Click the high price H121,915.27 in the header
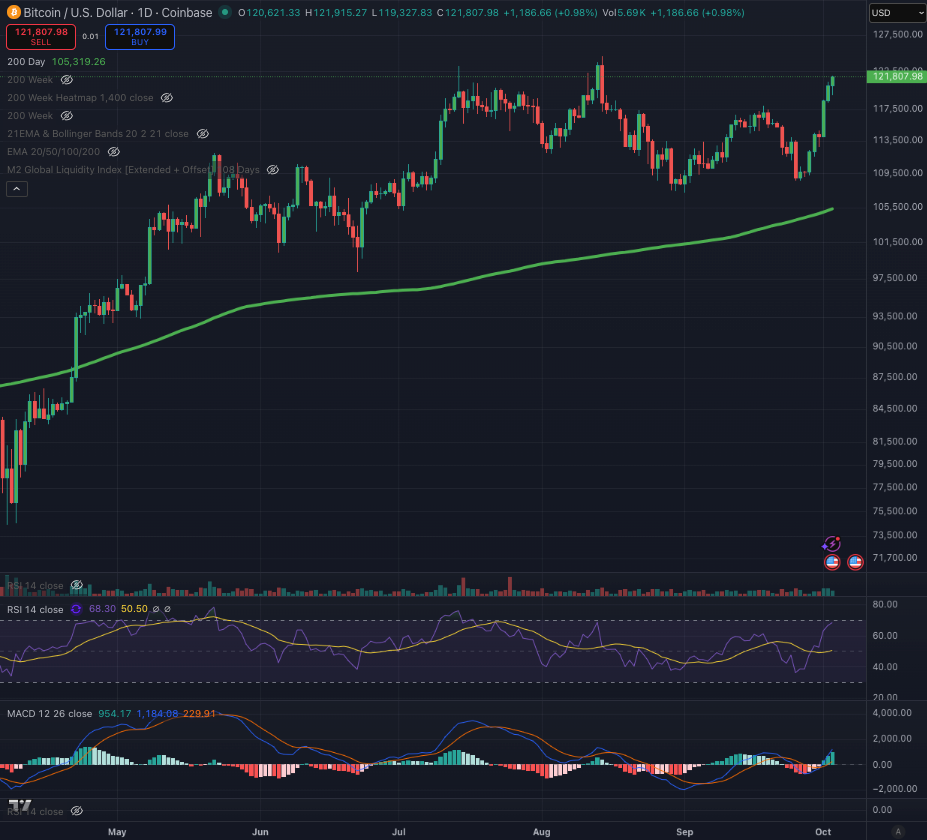The width and height of the screenshot is (927, 840). tap(335, 12)
